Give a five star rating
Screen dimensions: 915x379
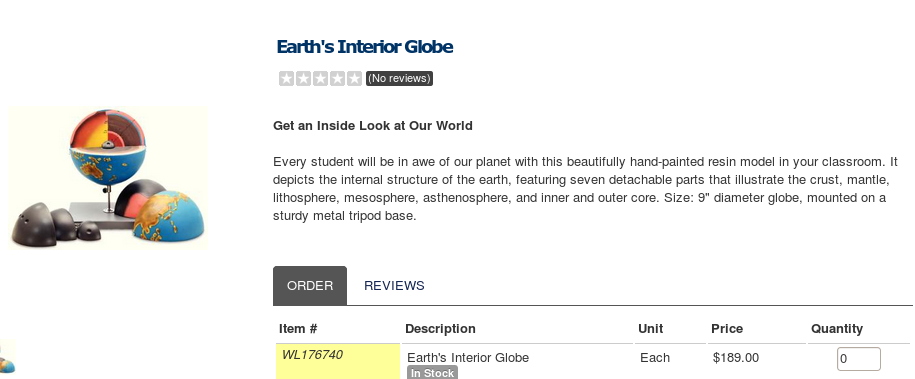(x=354, y=78)
